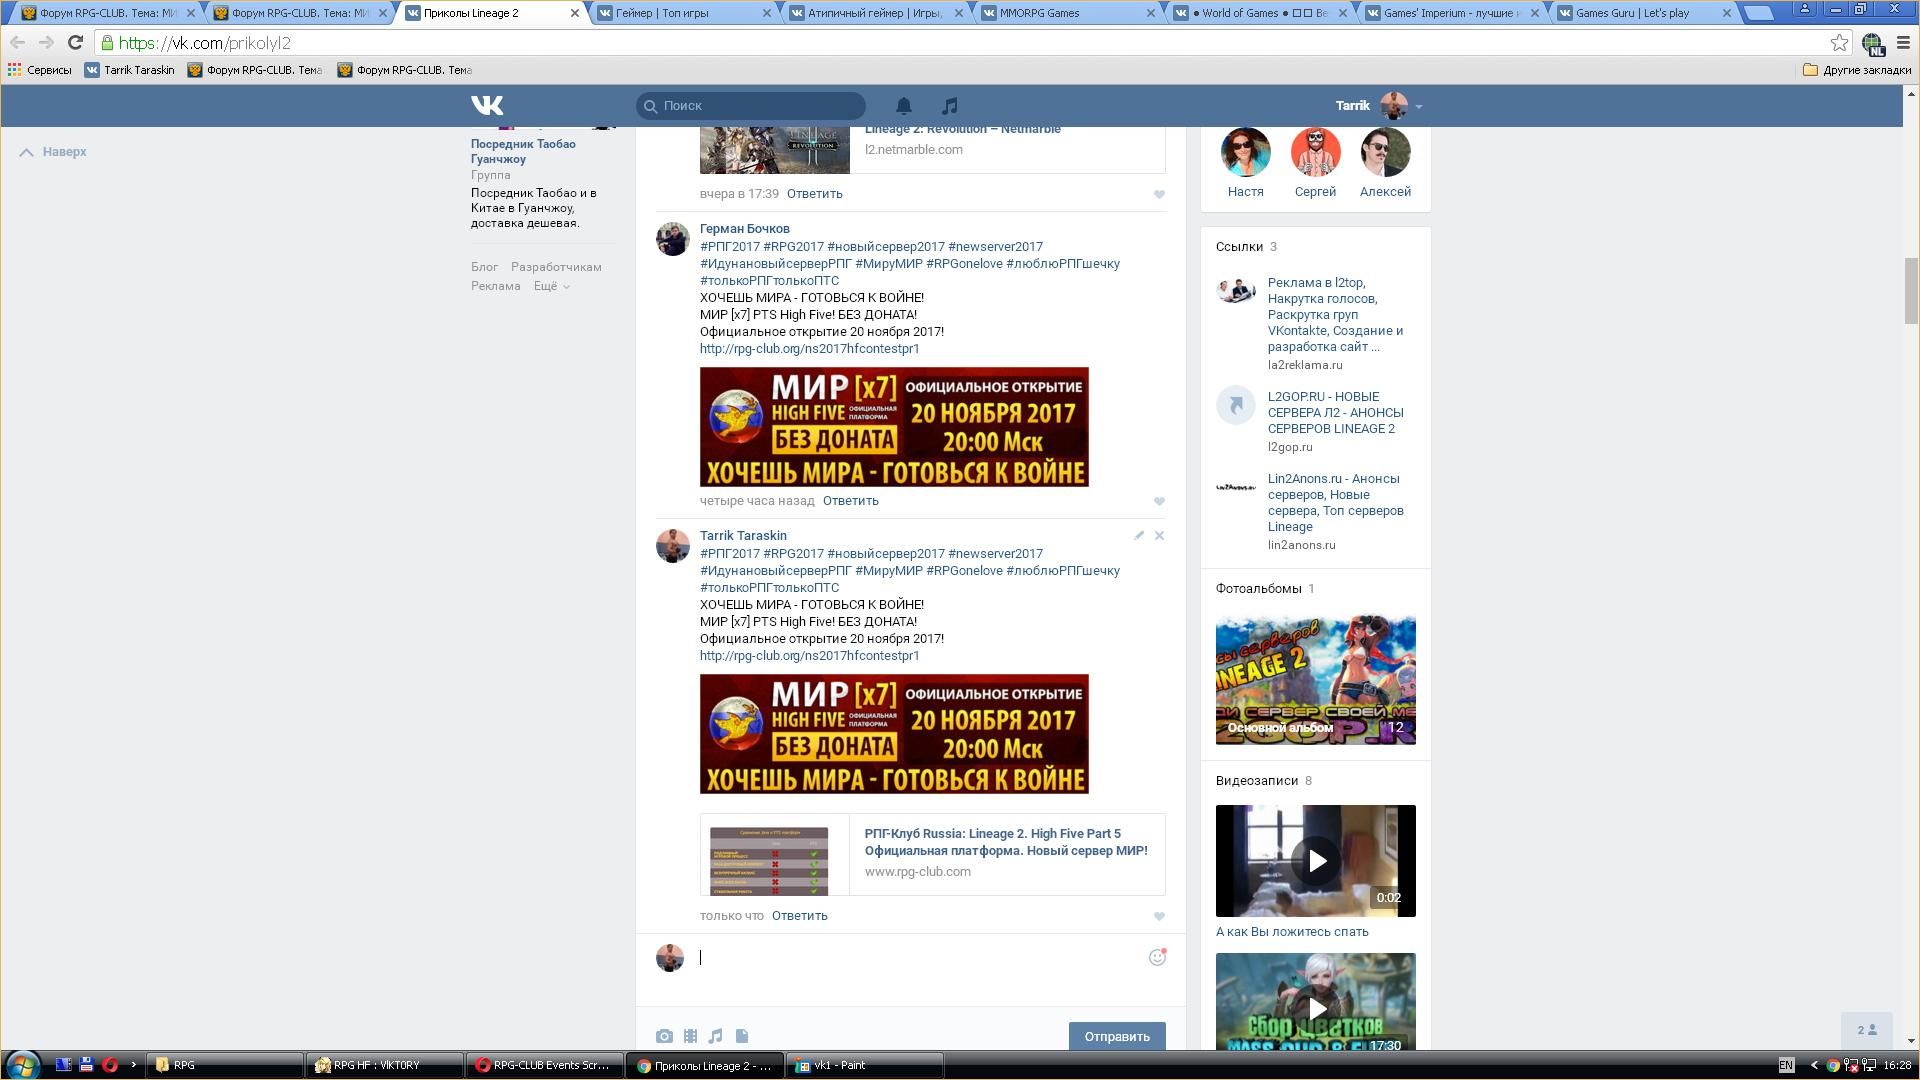Switch to the Games Guru tab
This screenshot has width=1920, height=1080.
click(x=1642, y=13)
